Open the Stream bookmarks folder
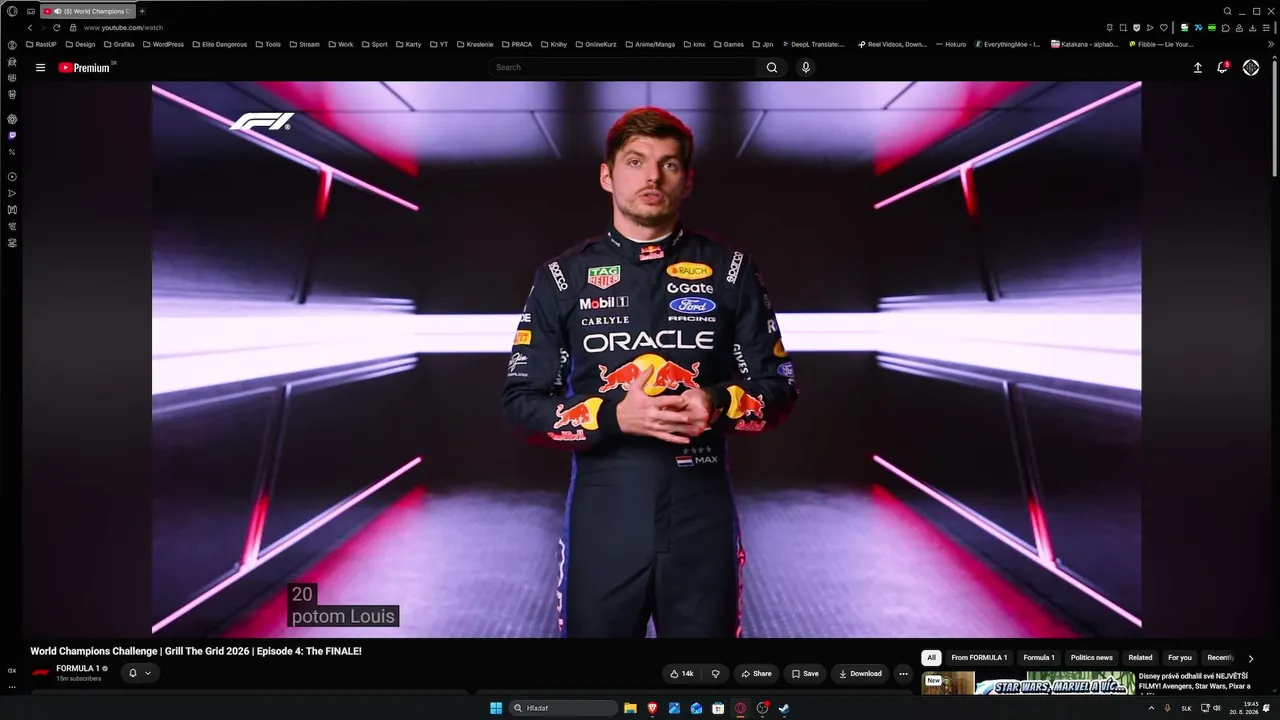1280x720 pixels. (303, 44)
